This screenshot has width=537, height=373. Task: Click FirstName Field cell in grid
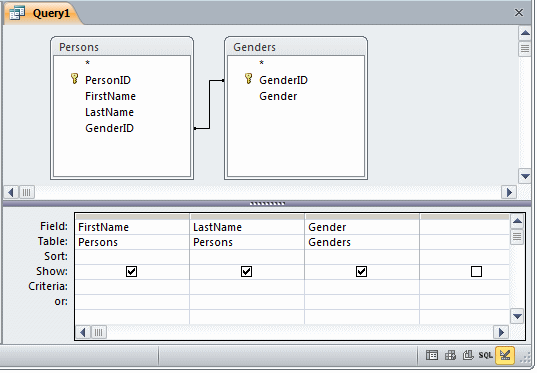click(x=132, y=227)
